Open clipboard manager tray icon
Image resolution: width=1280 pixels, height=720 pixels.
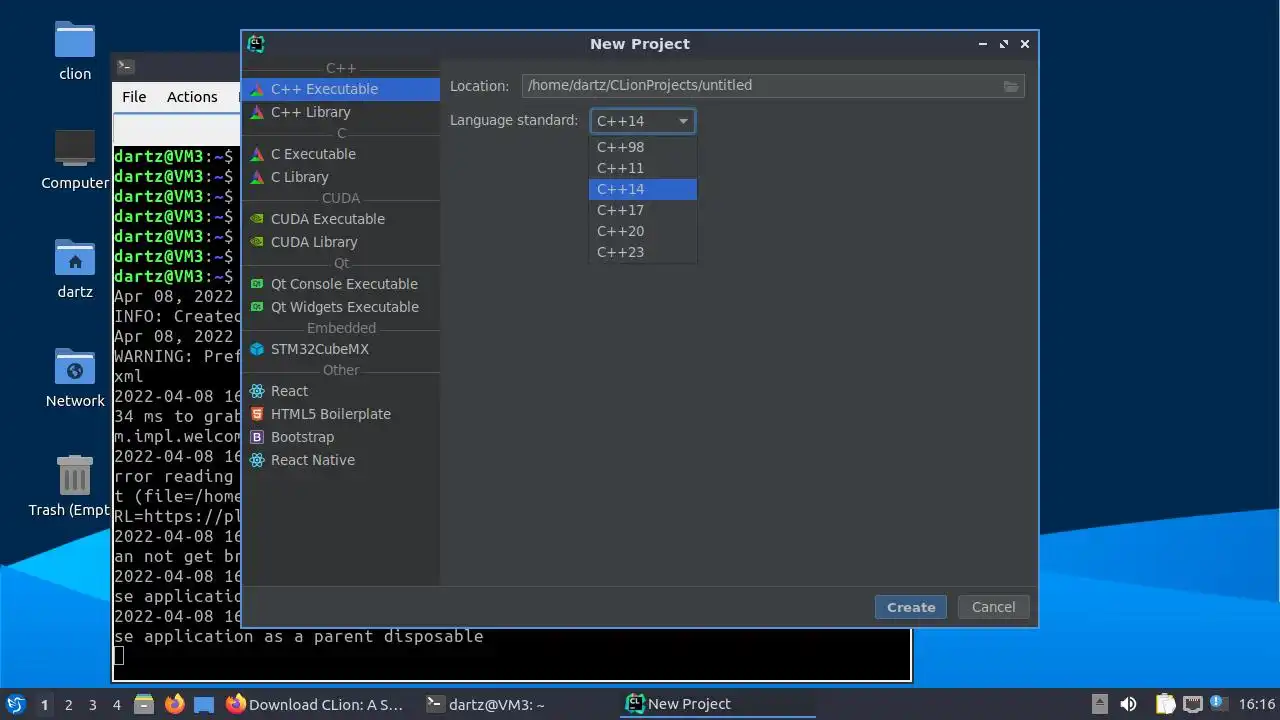click(x=1166, y=704)
